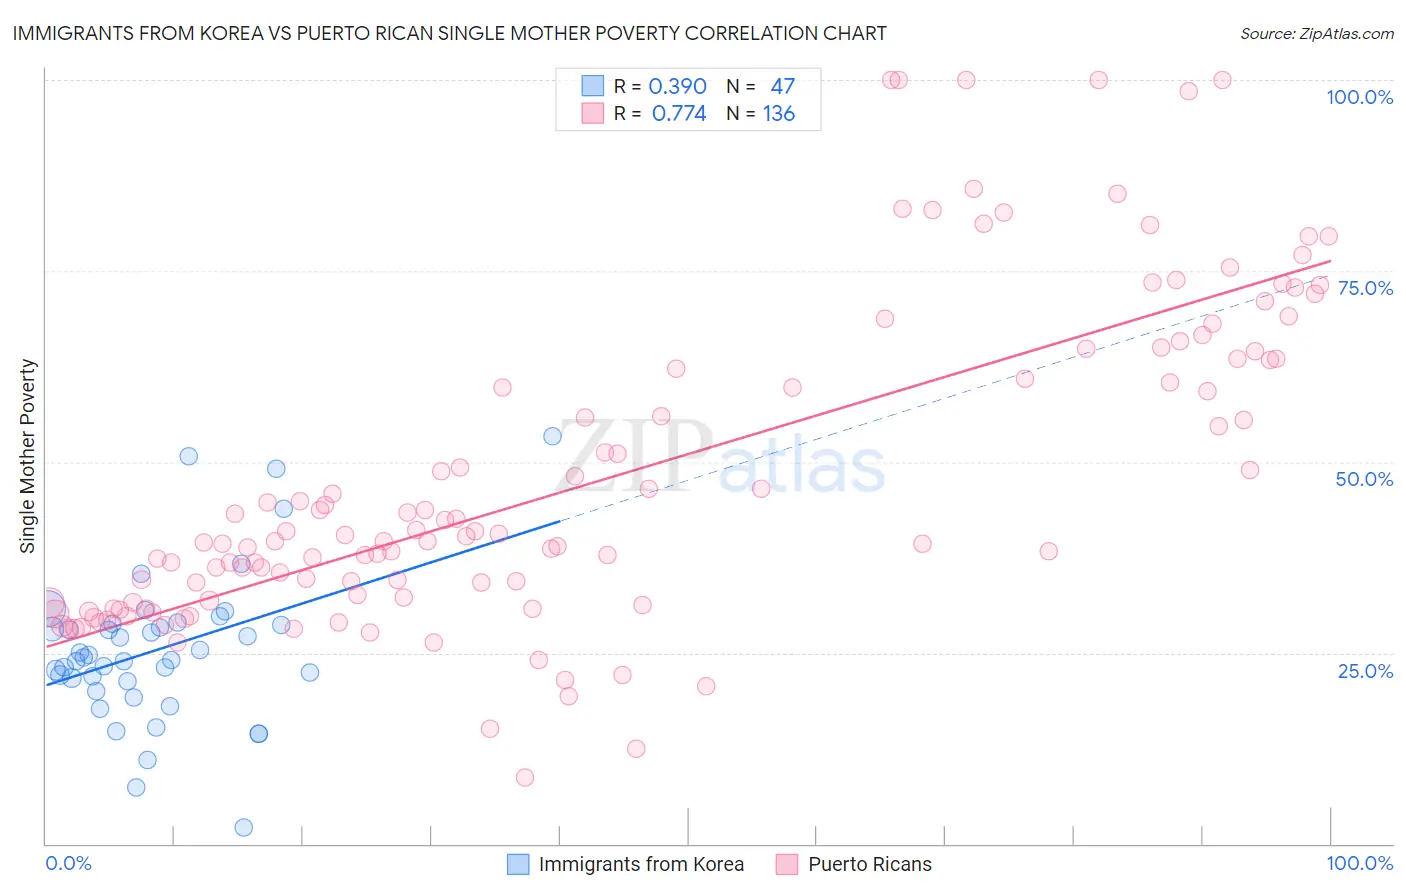Image resolution: width=1406 pixels, height=892 pixels.
Task: Click the 50.0% y-axis tick label
Action: [1364, 479]
